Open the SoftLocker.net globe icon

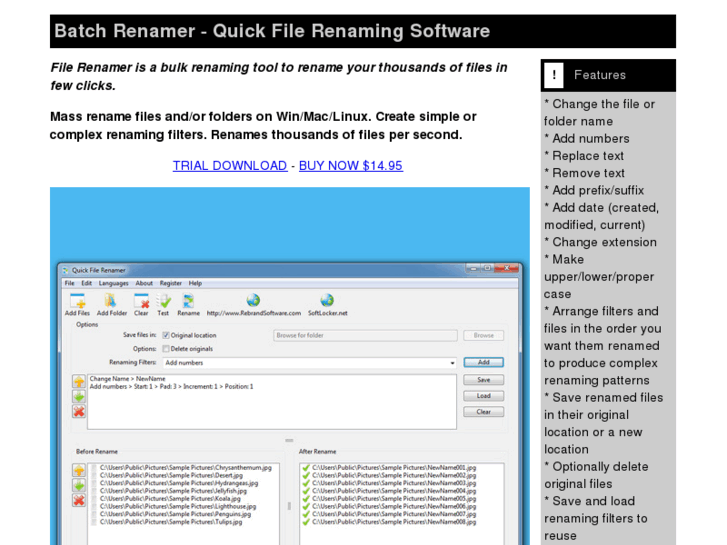327,301
